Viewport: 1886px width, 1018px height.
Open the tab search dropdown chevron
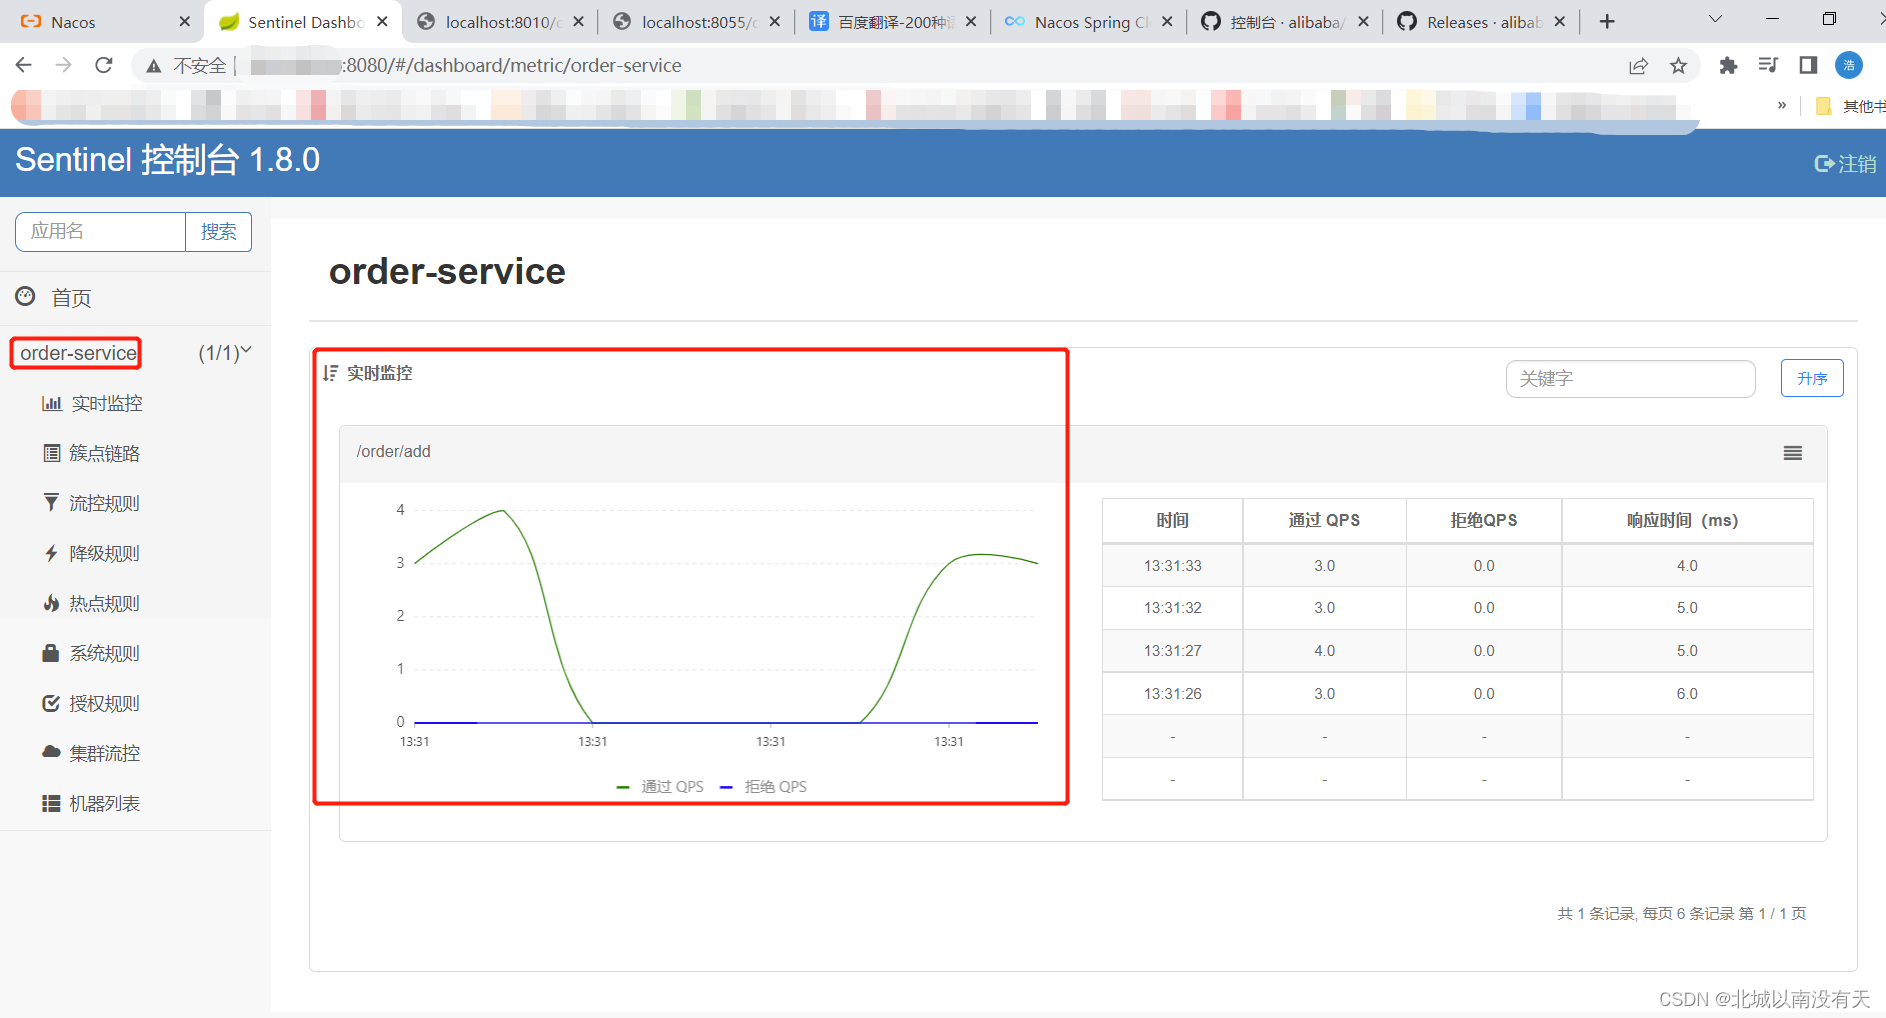pos(1715,19)
